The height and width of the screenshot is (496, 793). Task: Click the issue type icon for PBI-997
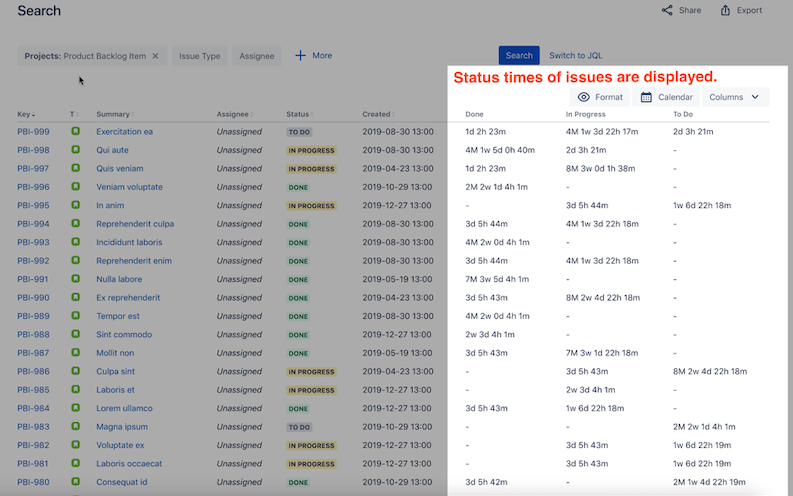[x=75, y=168]
